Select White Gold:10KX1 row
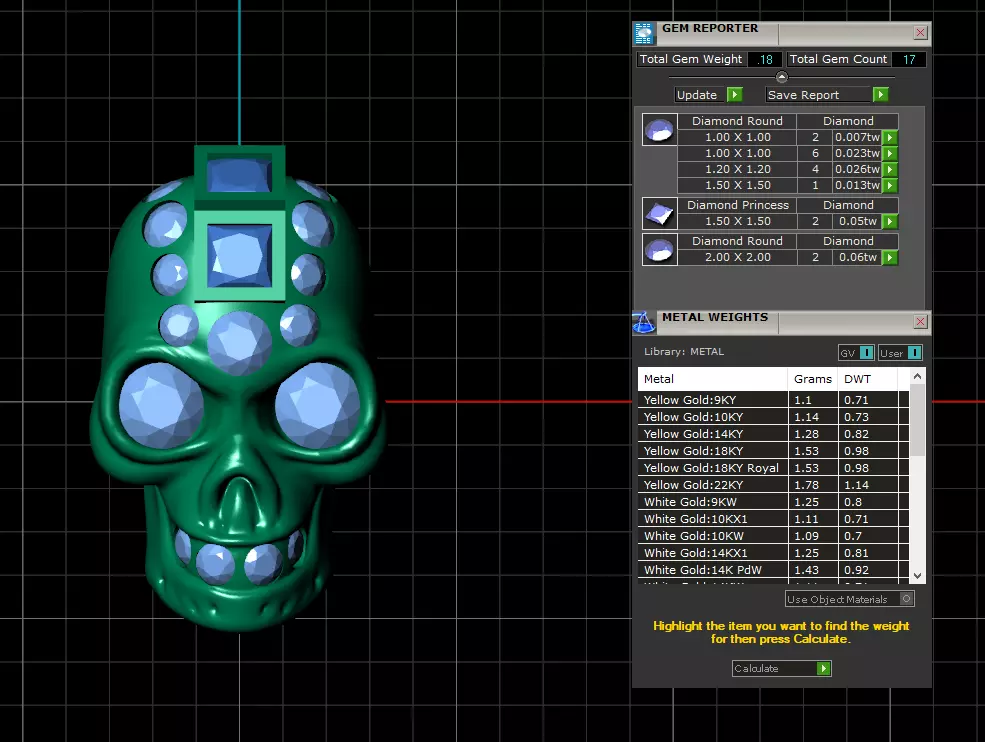985x742 pixels. [x=773, y=518]
